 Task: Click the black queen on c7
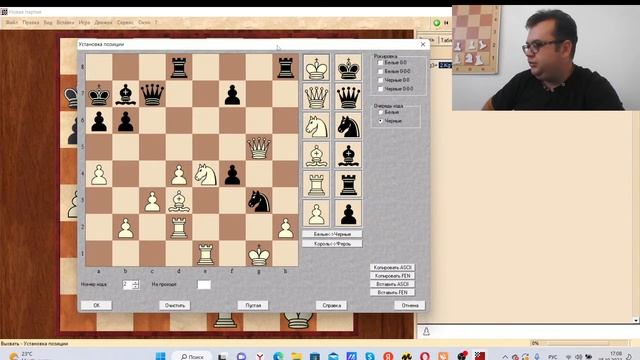click(x=152, y=94)
